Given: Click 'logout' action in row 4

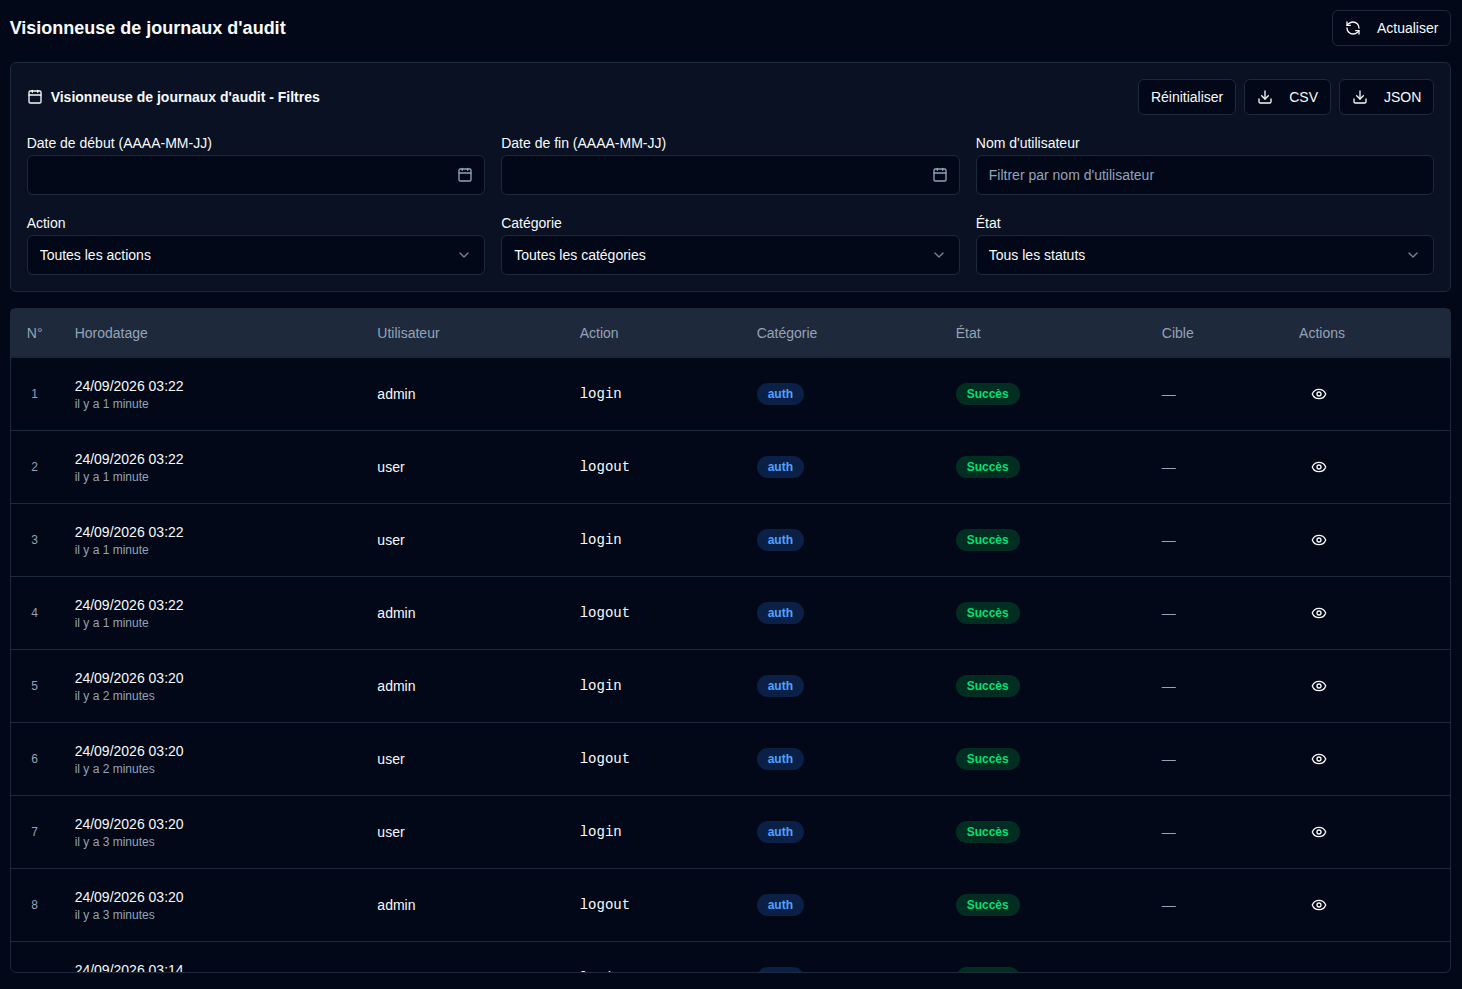Looking at the screenshot, I should click(605, 613).
